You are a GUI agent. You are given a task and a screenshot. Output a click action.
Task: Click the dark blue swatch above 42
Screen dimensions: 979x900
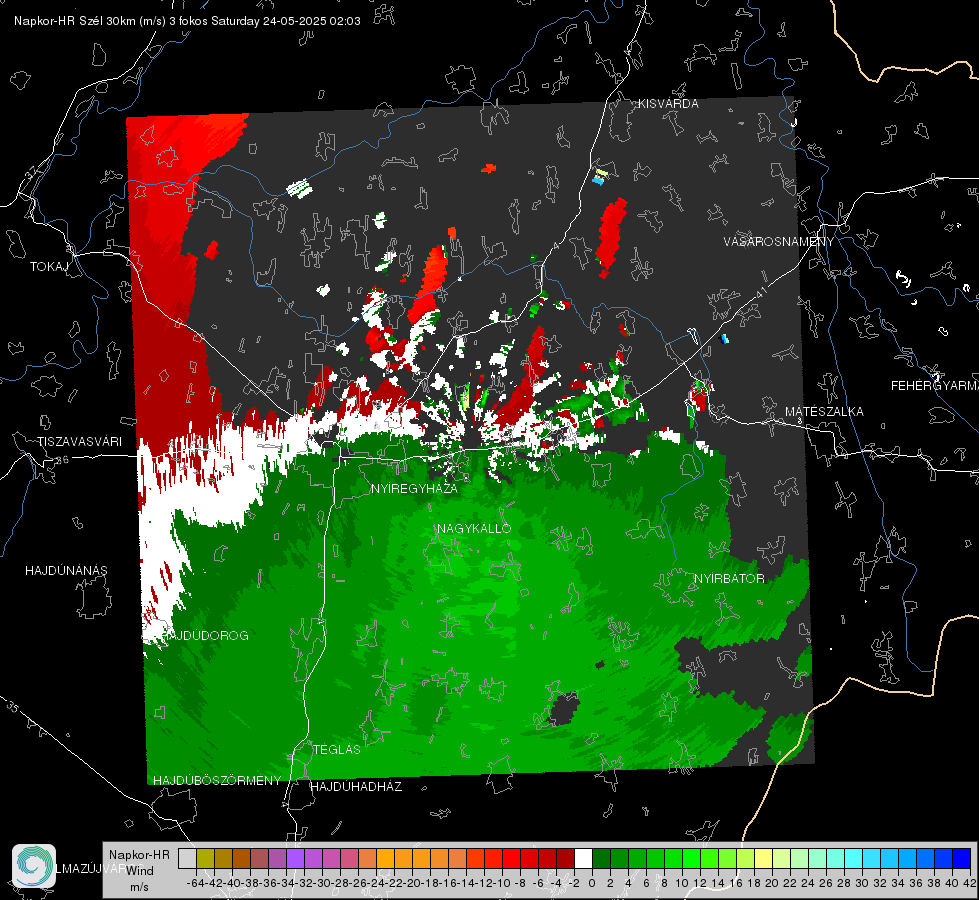962,858
